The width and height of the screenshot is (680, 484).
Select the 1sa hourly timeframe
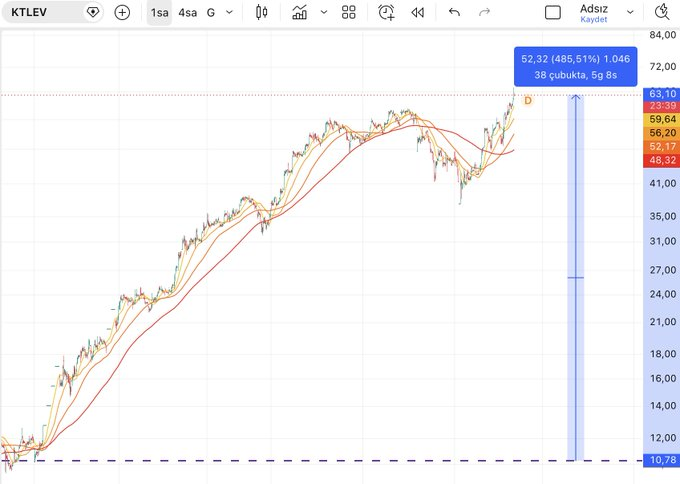[159, 13]
